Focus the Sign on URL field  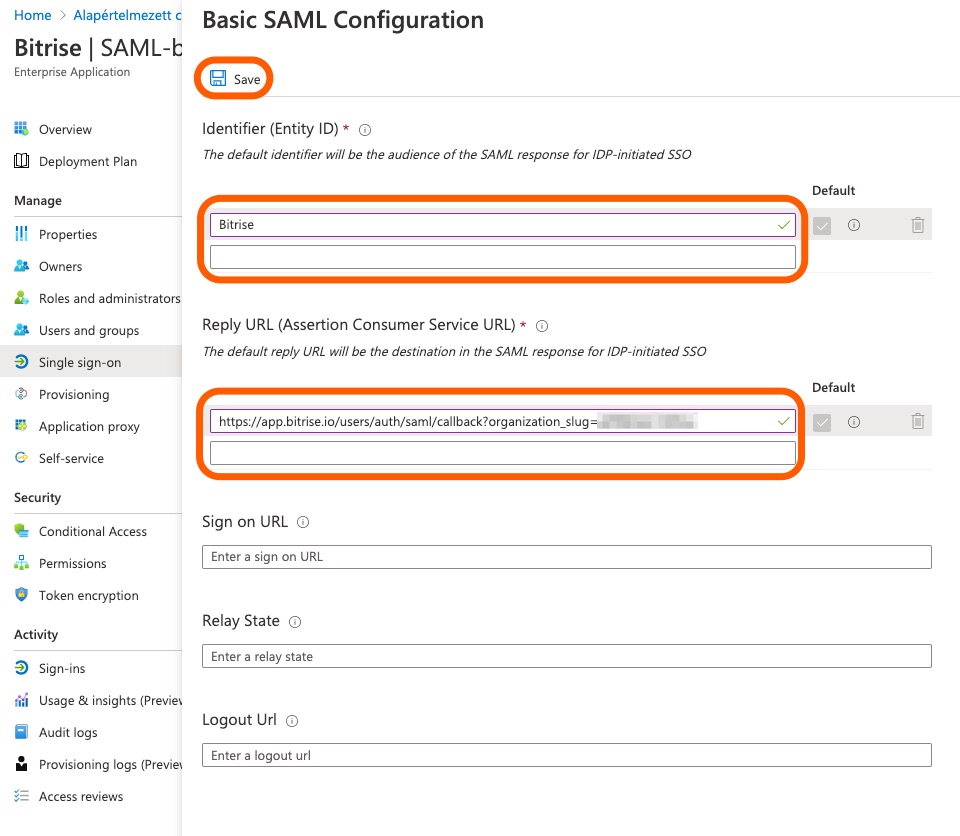(x=566, y=557)
